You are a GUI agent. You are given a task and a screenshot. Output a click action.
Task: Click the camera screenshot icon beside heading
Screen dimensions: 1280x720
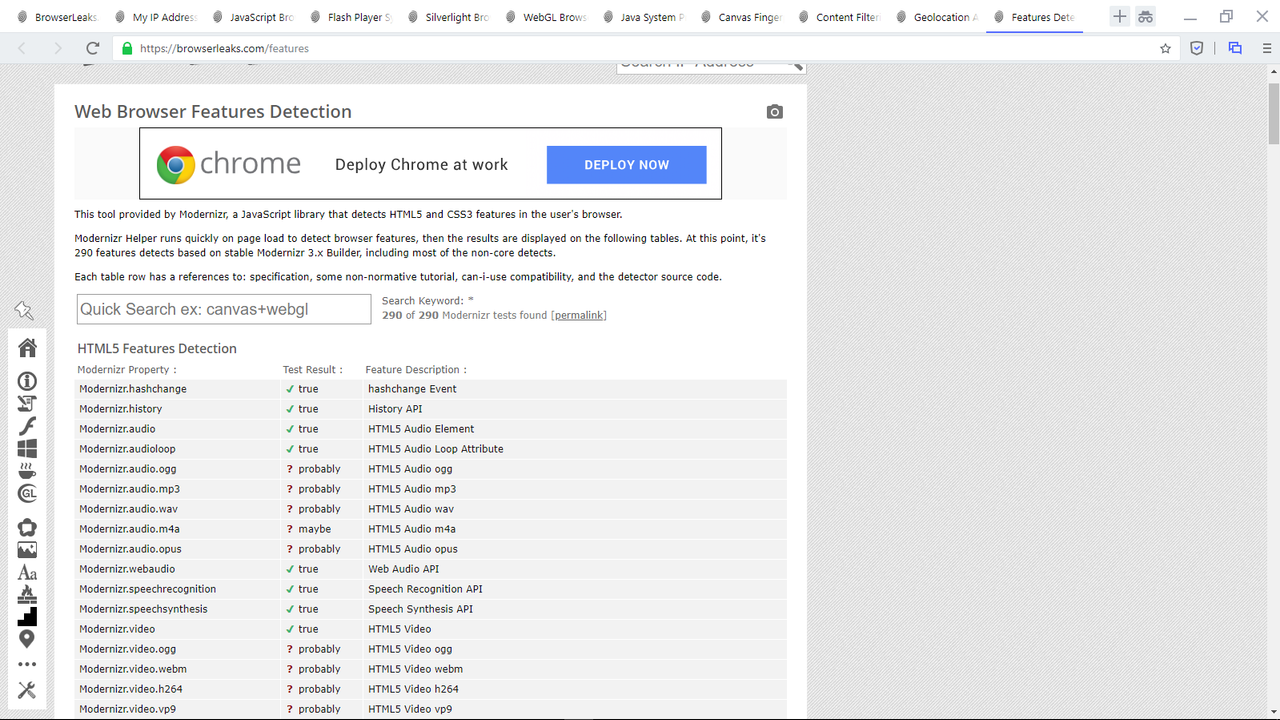pos(774,112)
